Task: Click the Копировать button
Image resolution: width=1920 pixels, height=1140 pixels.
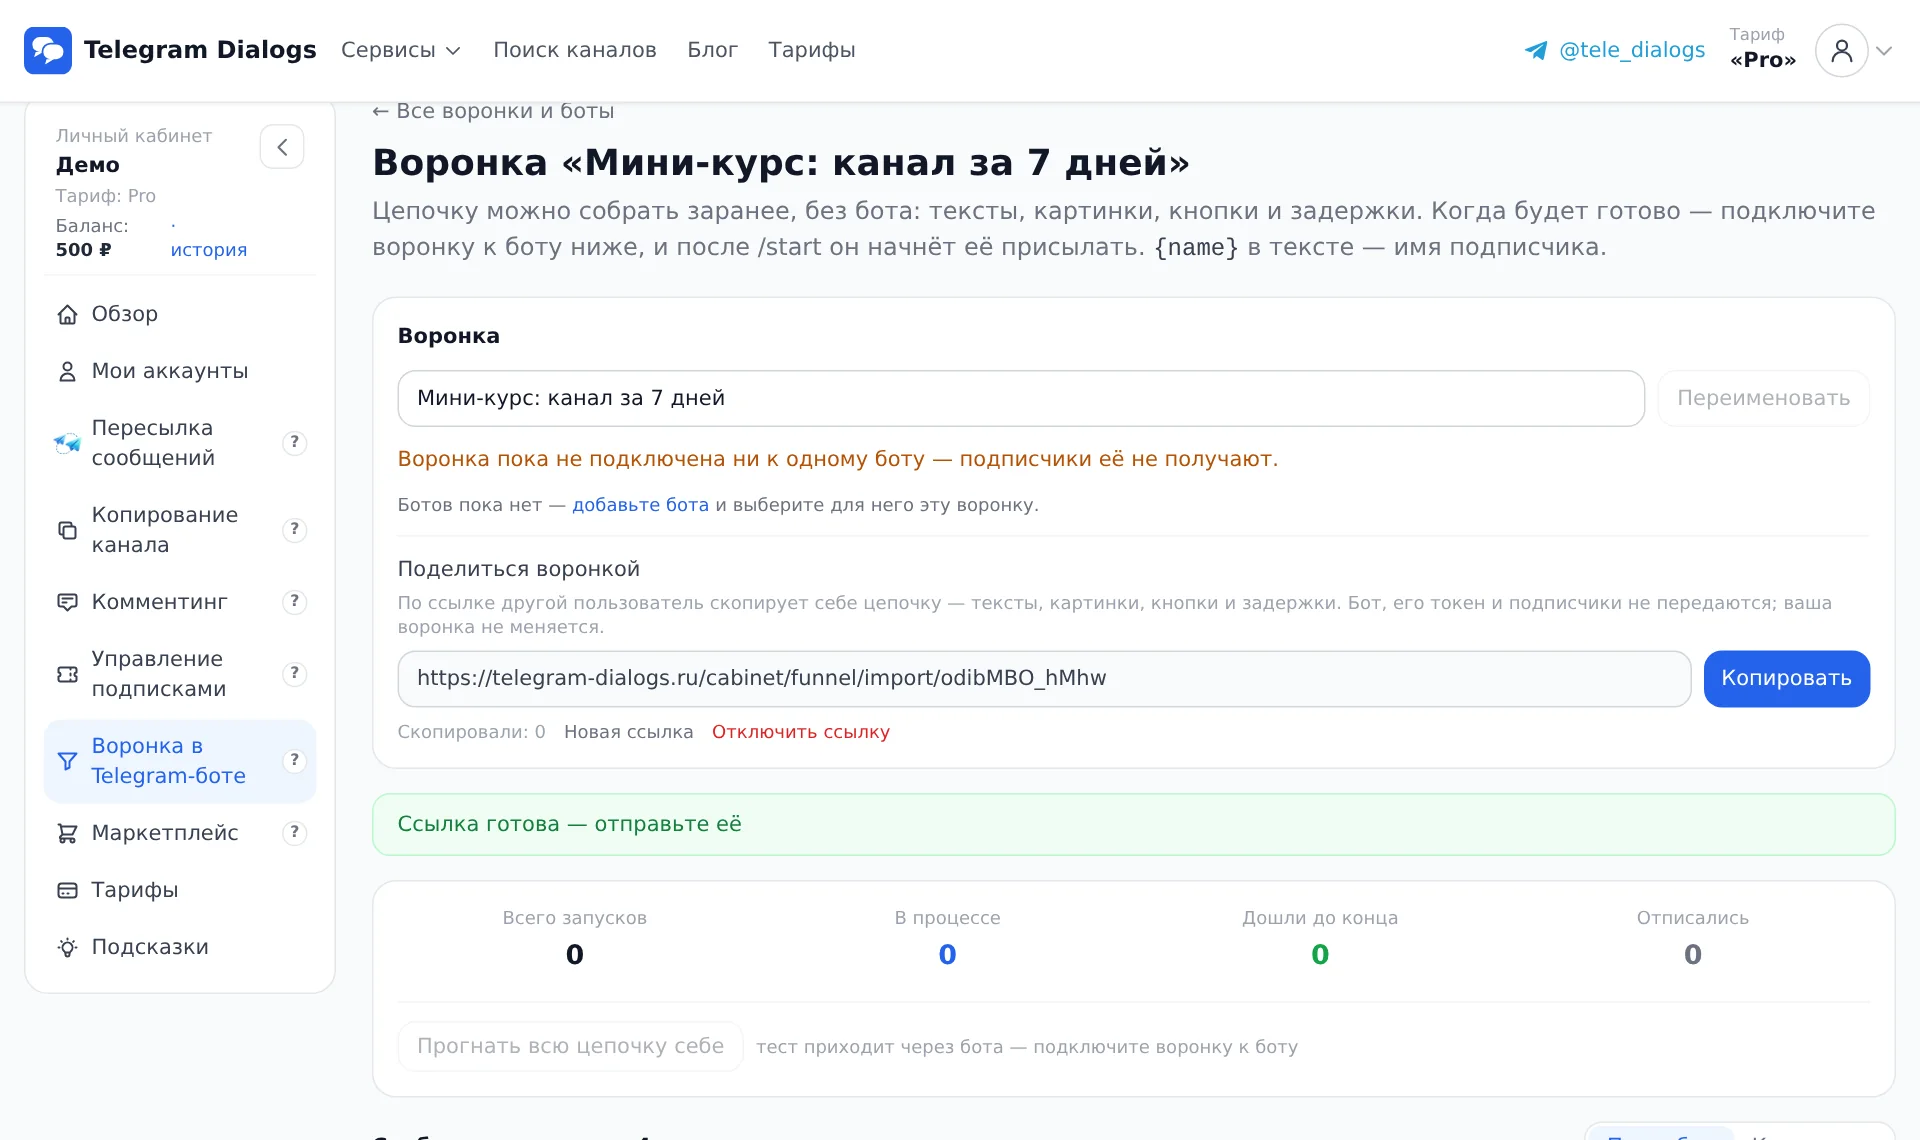Action: click(x=1786, y=679)
